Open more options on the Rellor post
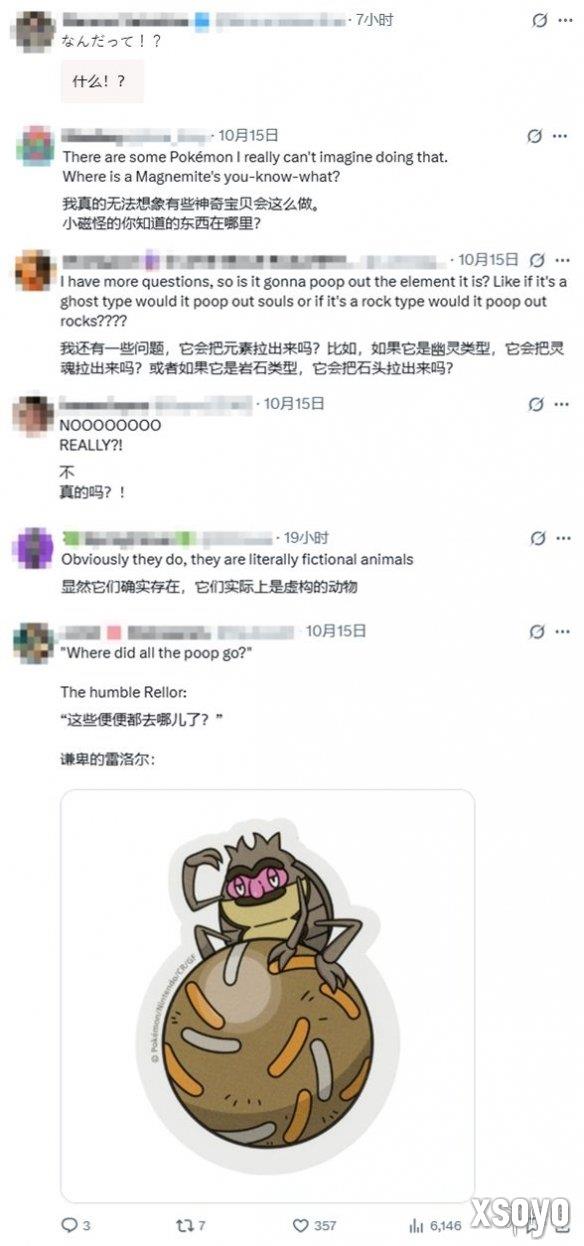584x1246 pixels. pyautogui.click(x=559, y=632)
